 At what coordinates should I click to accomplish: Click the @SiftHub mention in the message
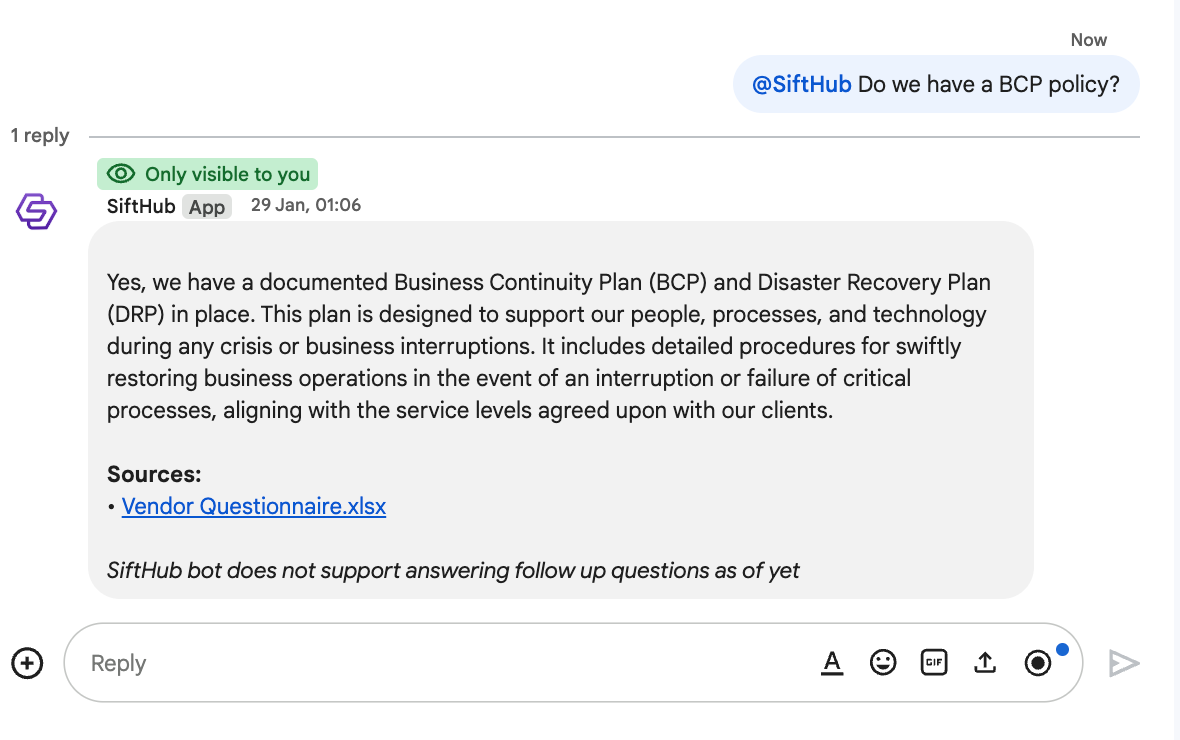pyautogui.click(x=802, y=84)
